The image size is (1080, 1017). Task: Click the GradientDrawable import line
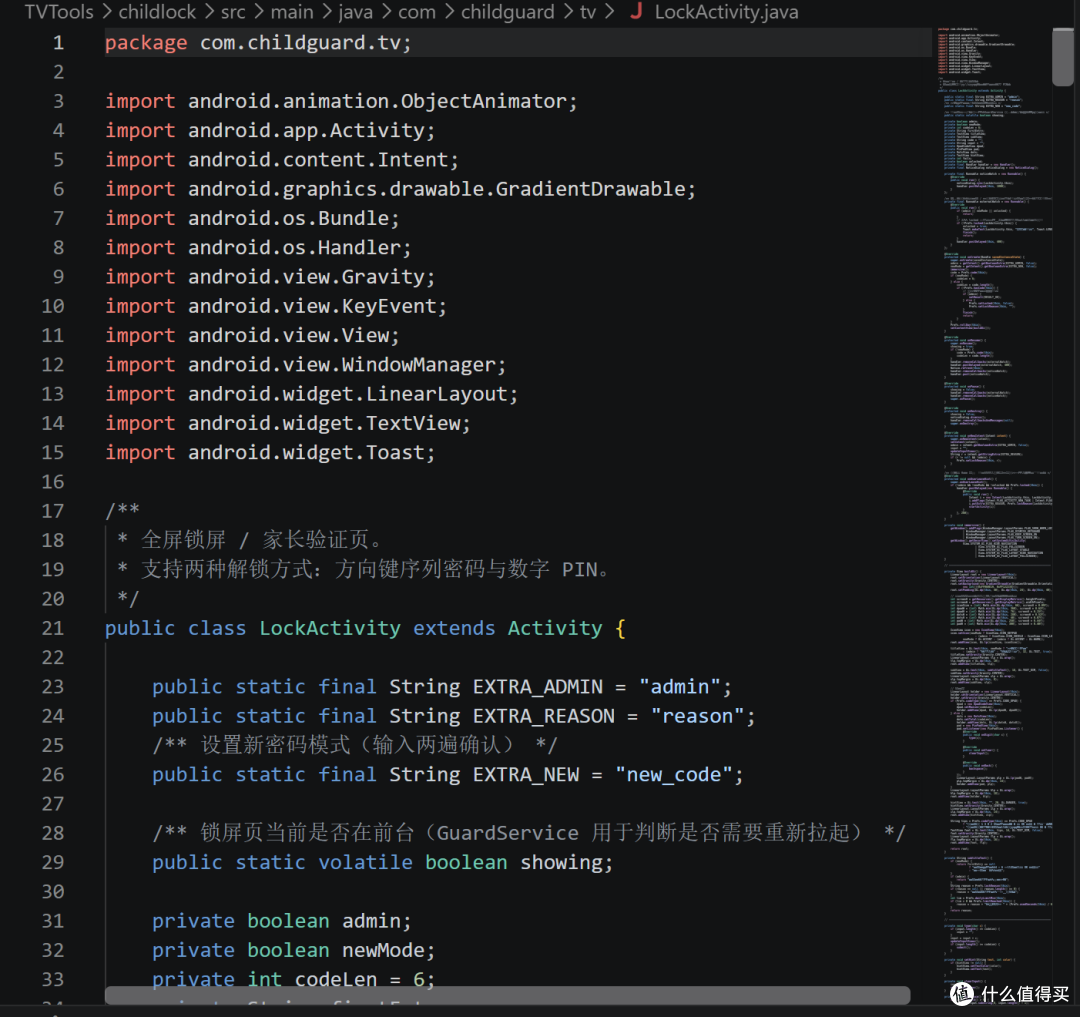[400, 189]
